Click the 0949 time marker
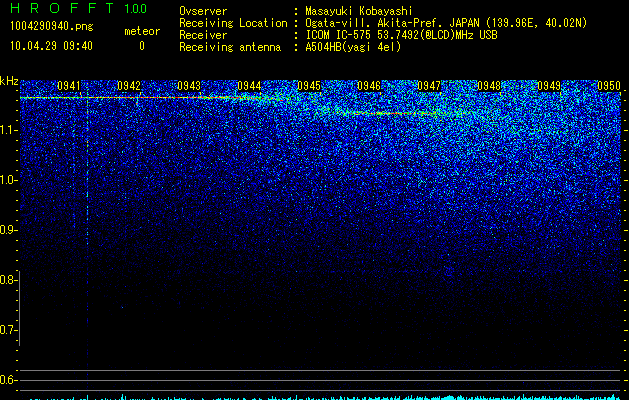Screen dimensions: 629x400 [549, 85]
